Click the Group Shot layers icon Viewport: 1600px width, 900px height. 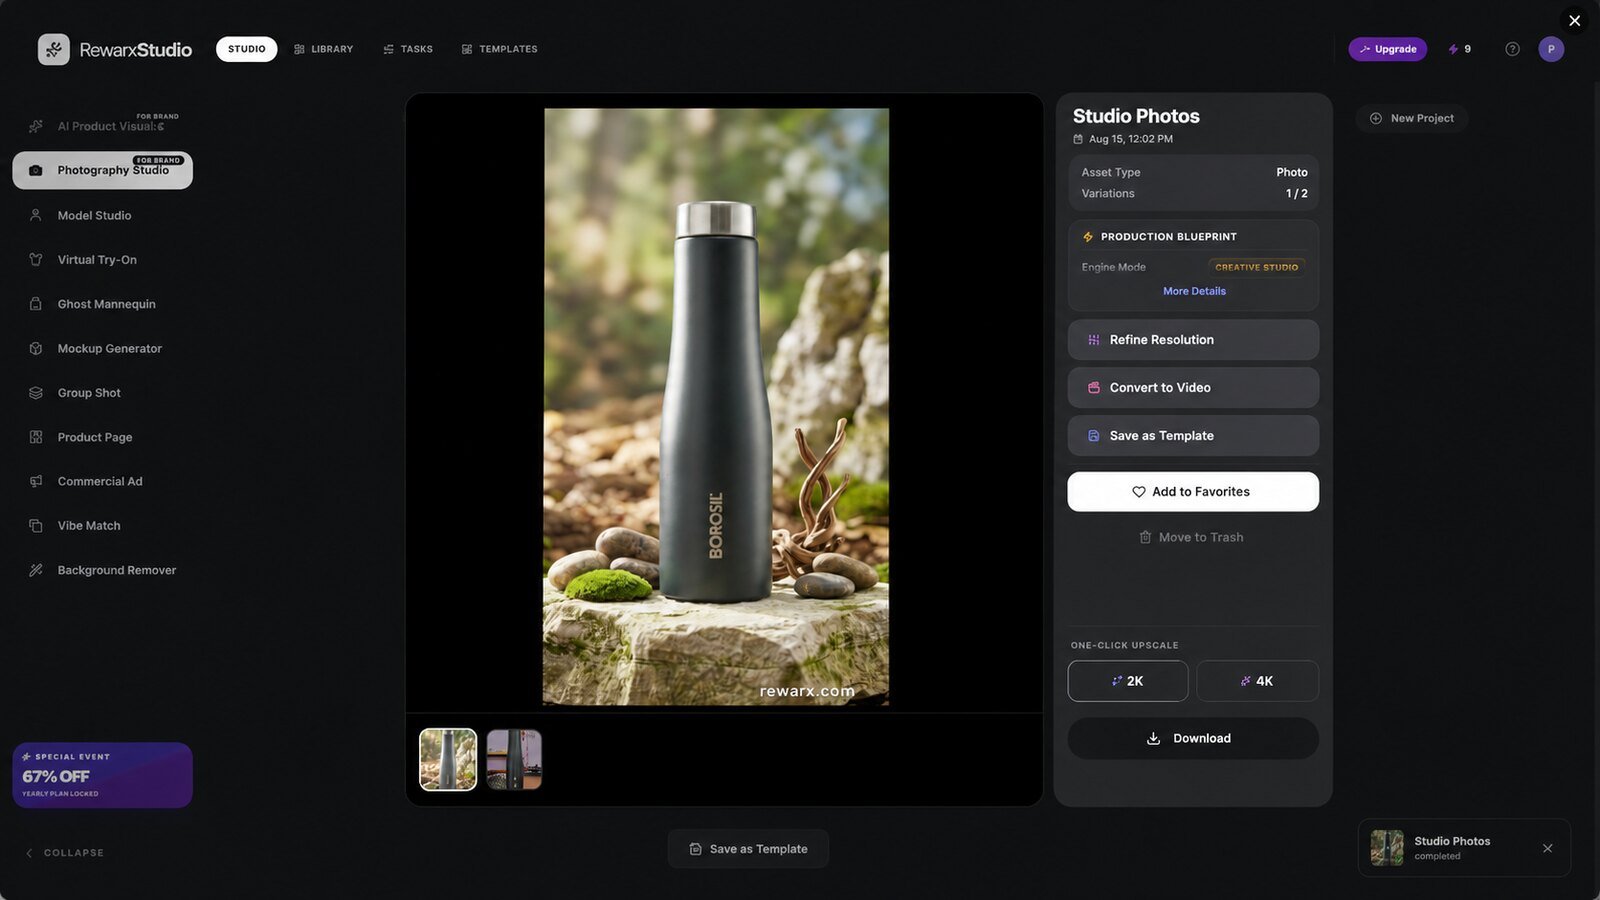point(36,393)
